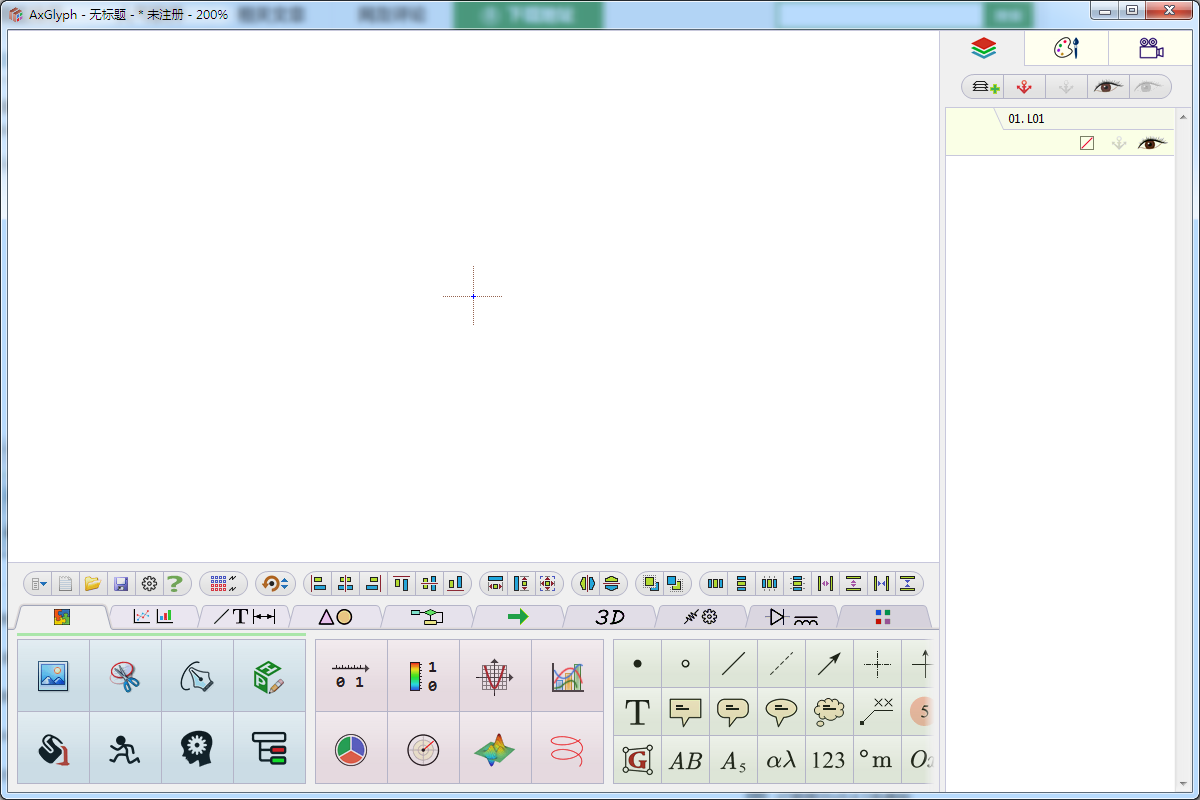Make selected objects the same width
Viewport: 1200px width, 800px height.
[x=495, y=583]
